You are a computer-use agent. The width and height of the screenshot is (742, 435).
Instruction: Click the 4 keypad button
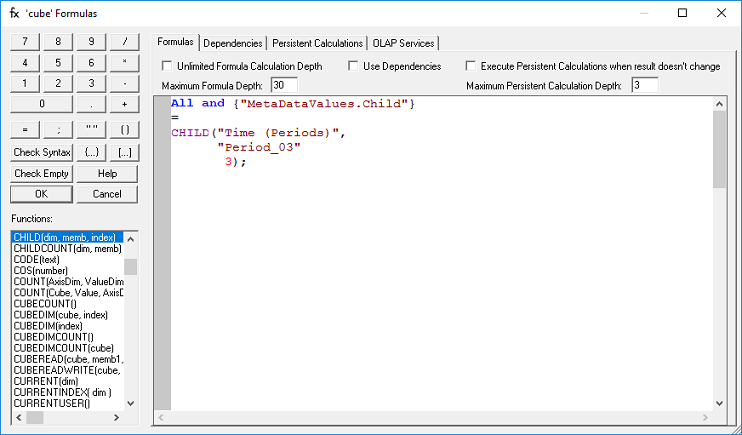coord(25,62)
